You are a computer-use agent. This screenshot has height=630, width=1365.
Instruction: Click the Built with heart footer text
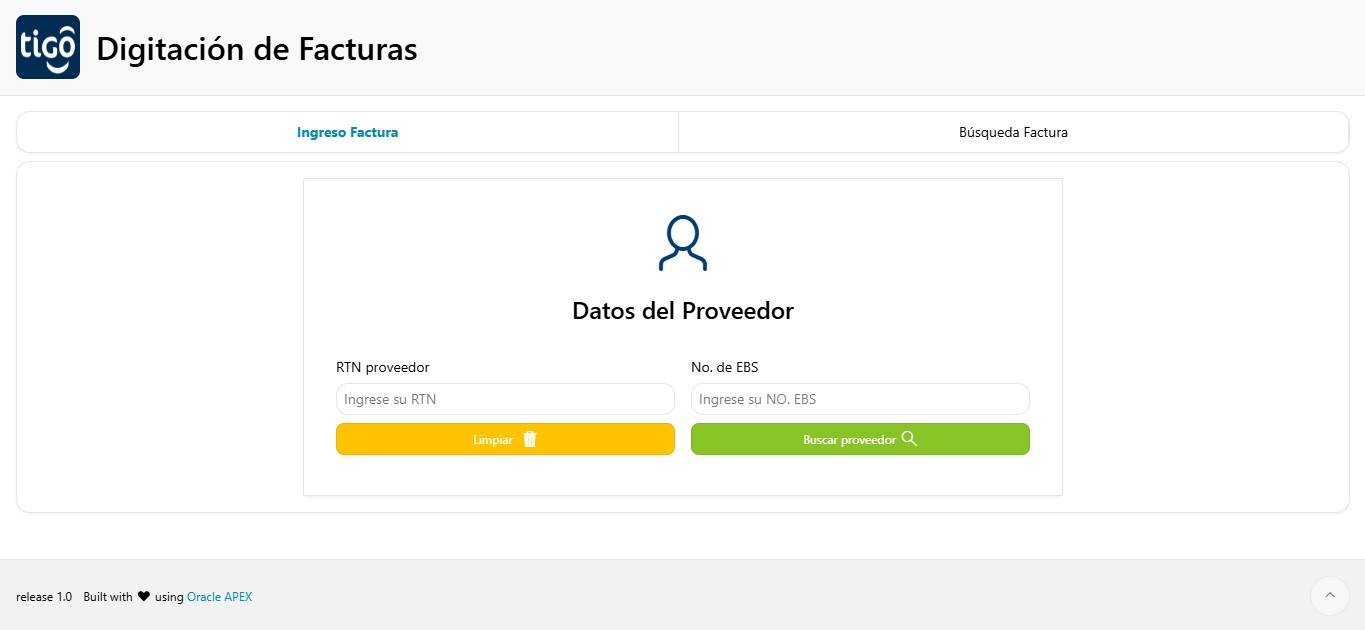[x=108, y=596]
